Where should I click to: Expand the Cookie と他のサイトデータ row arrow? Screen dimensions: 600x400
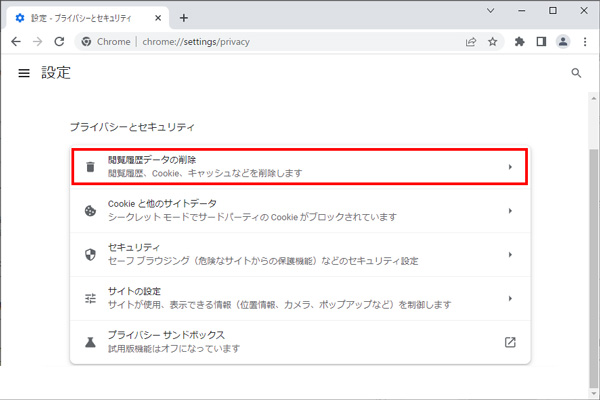510,211
